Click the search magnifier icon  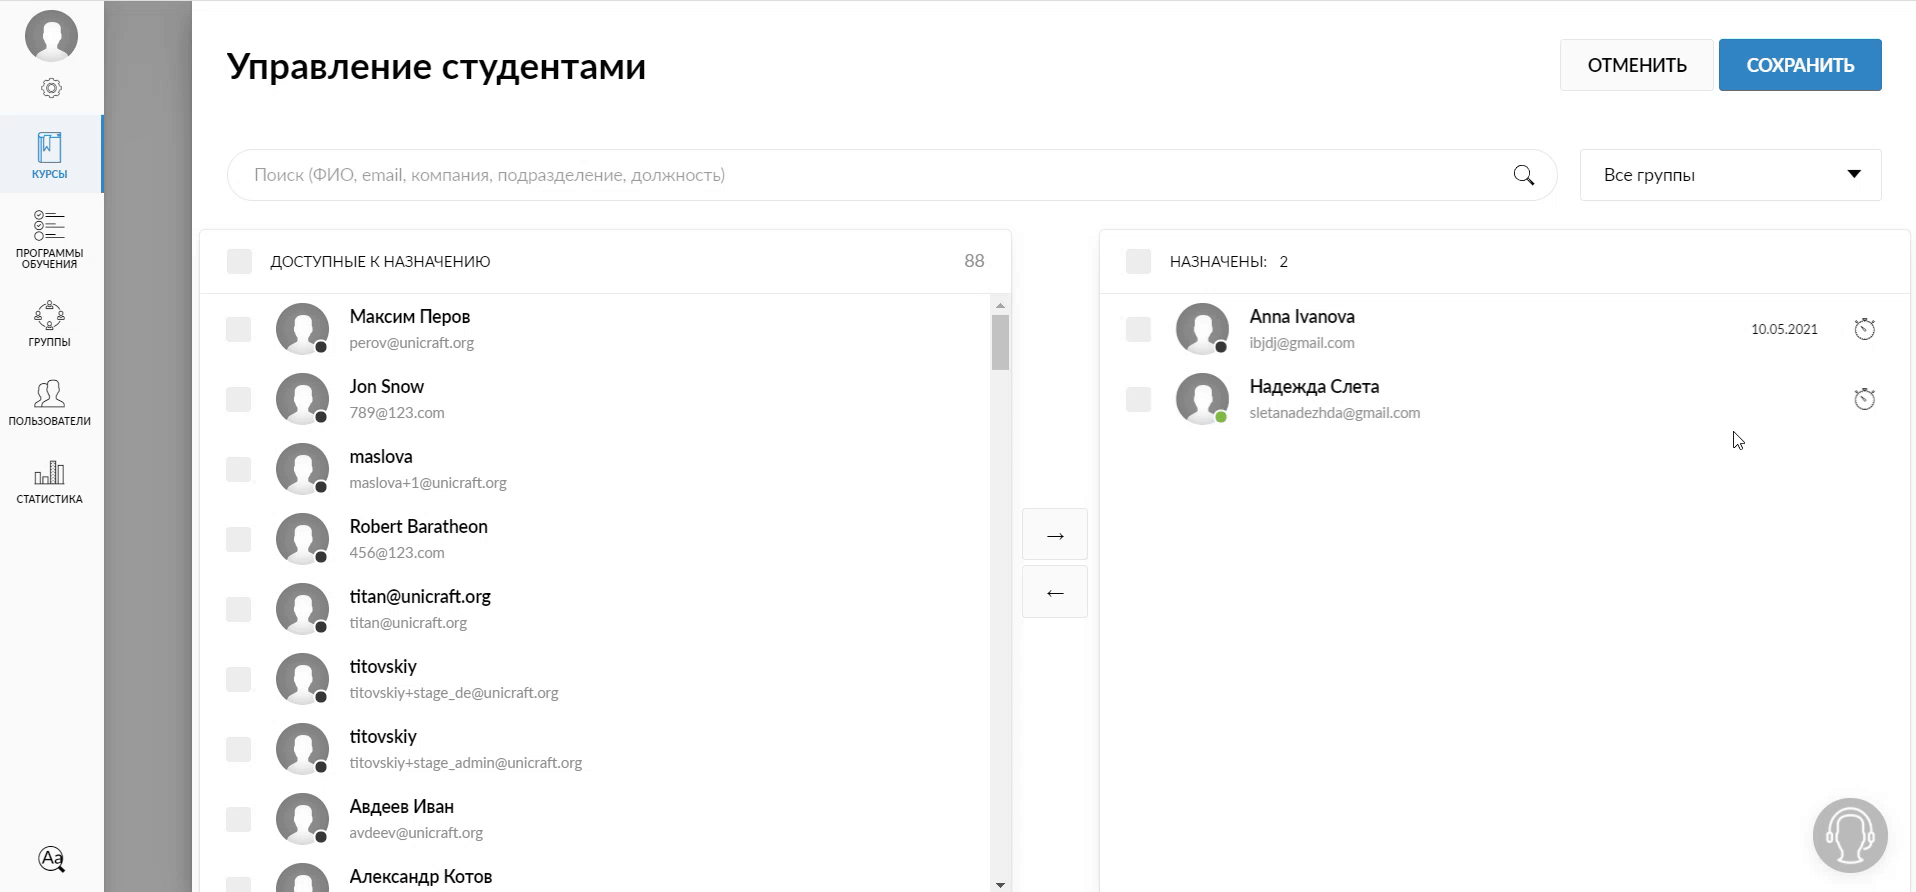tap(1524, 175)
